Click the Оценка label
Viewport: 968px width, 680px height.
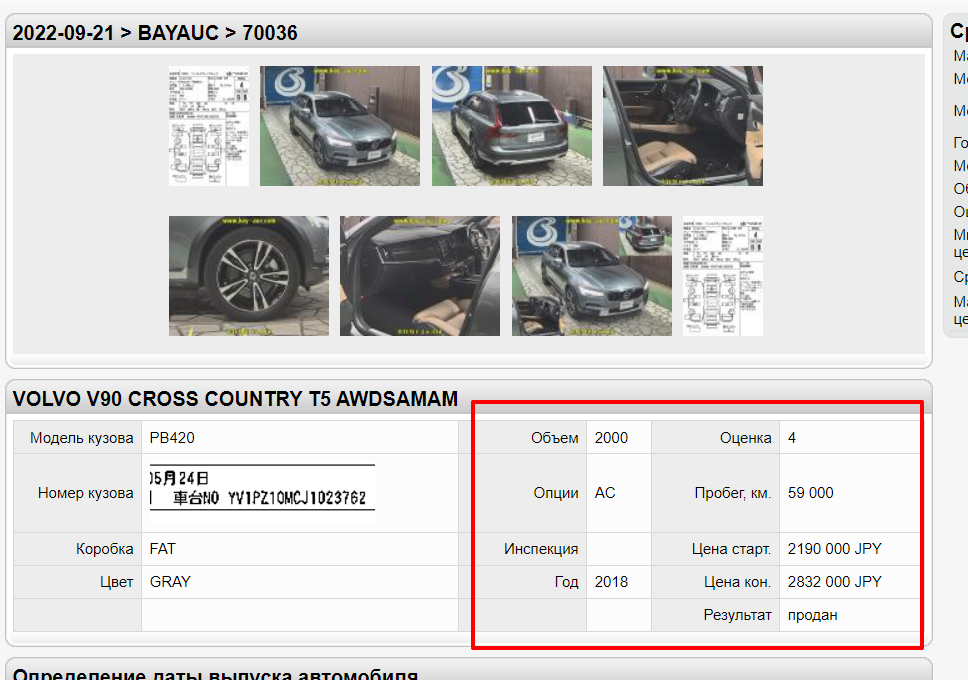coord(746,438)
